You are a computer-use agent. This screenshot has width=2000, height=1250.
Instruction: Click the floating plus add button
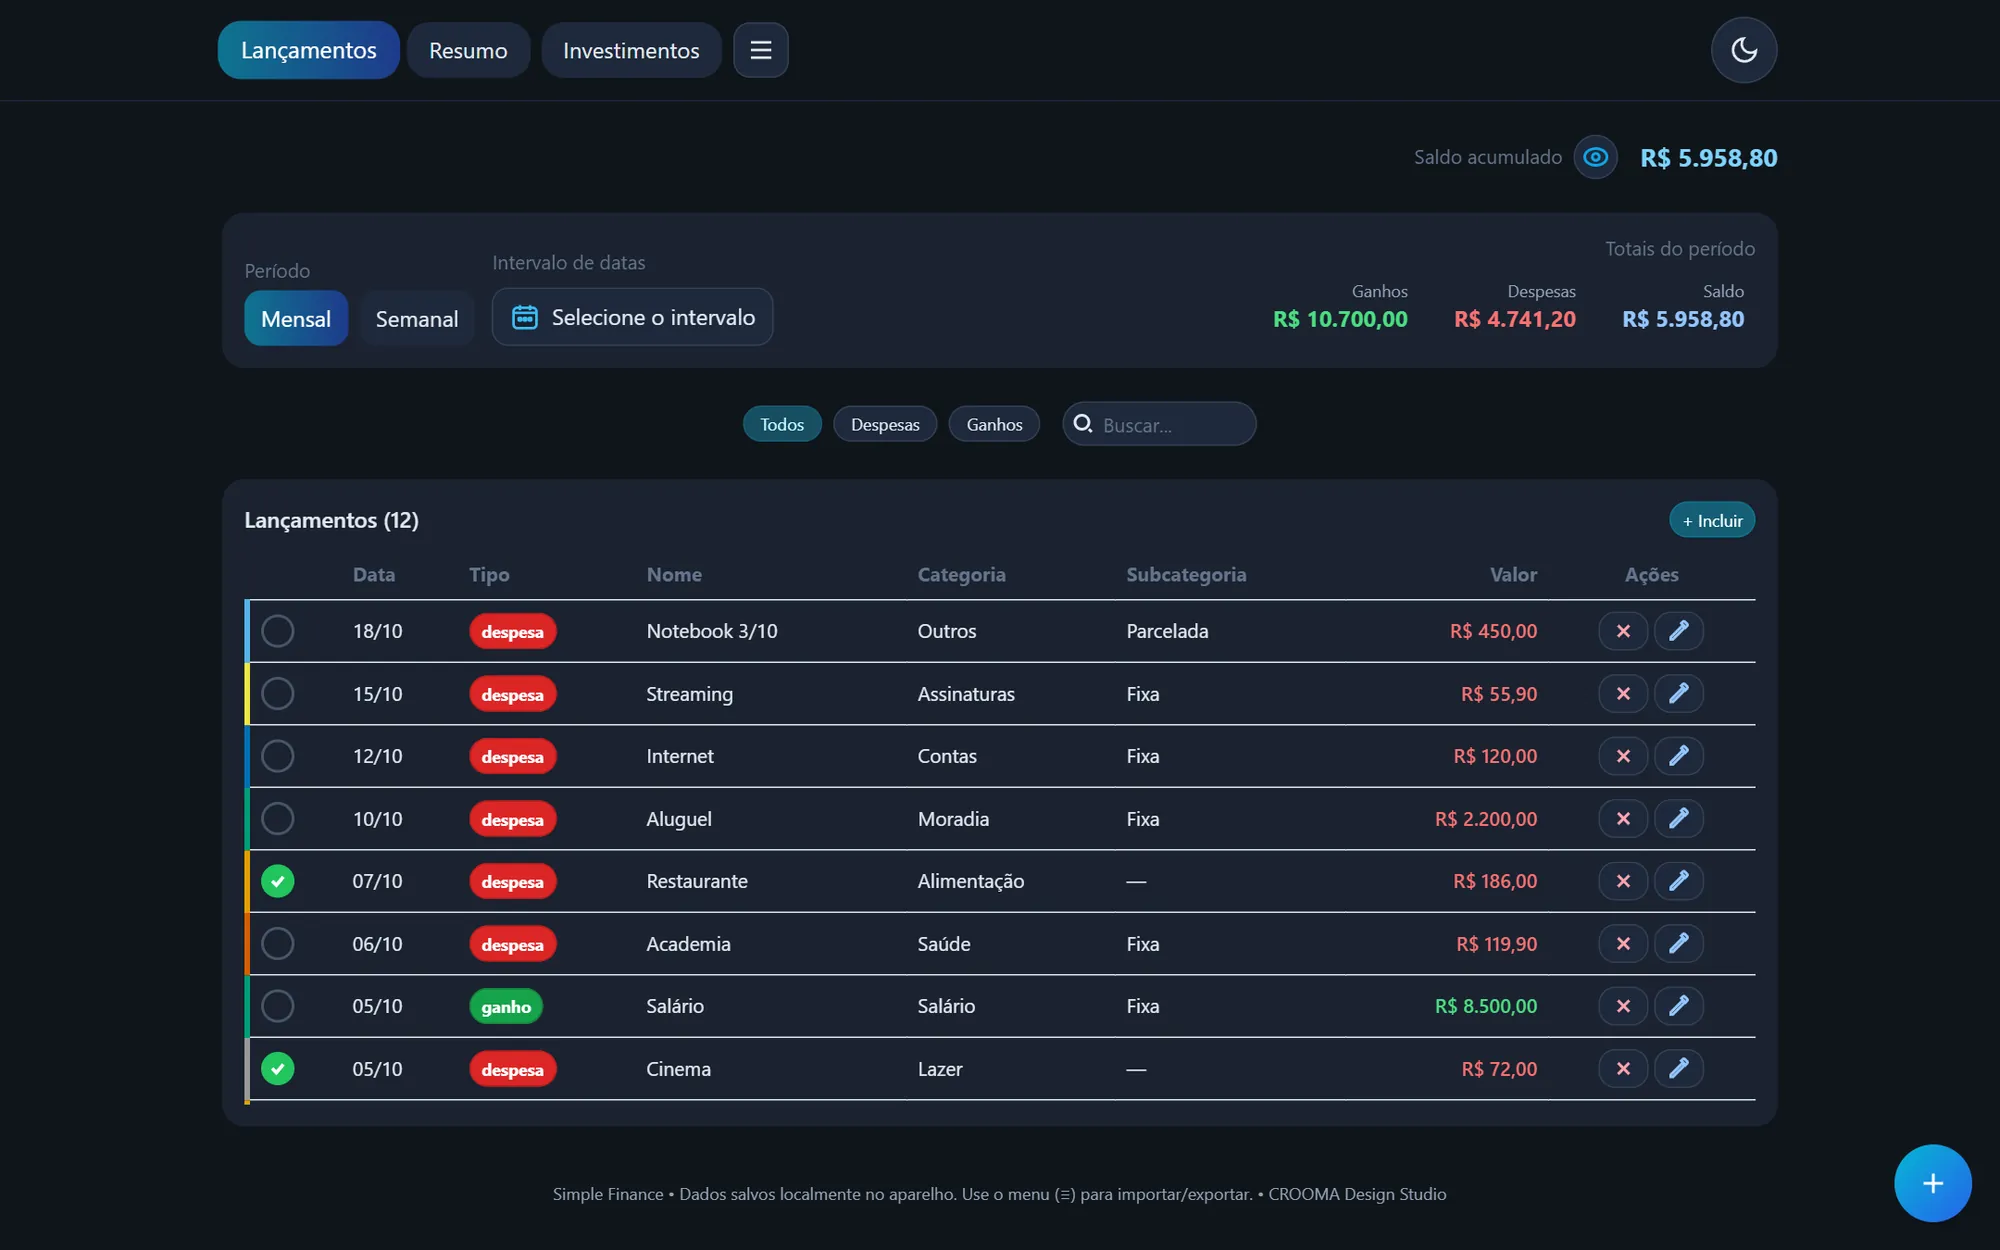[1932, 1183]
